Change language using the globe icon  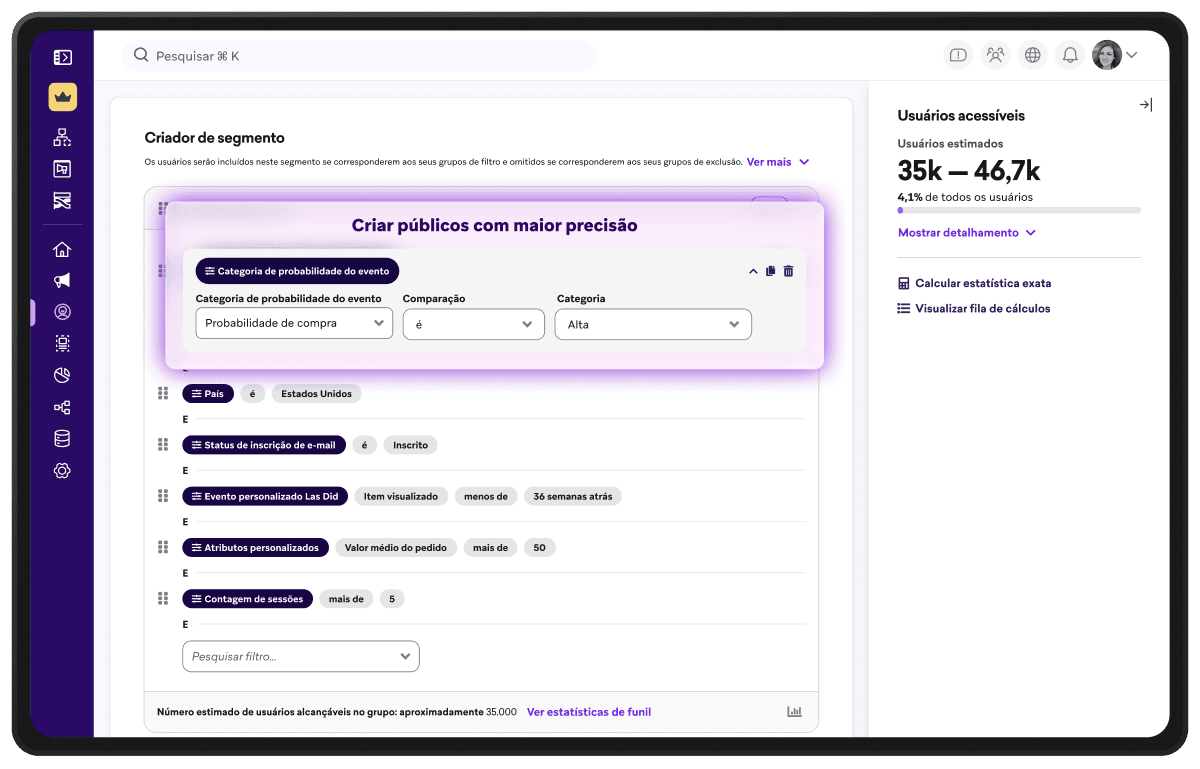click(1032, 55)
